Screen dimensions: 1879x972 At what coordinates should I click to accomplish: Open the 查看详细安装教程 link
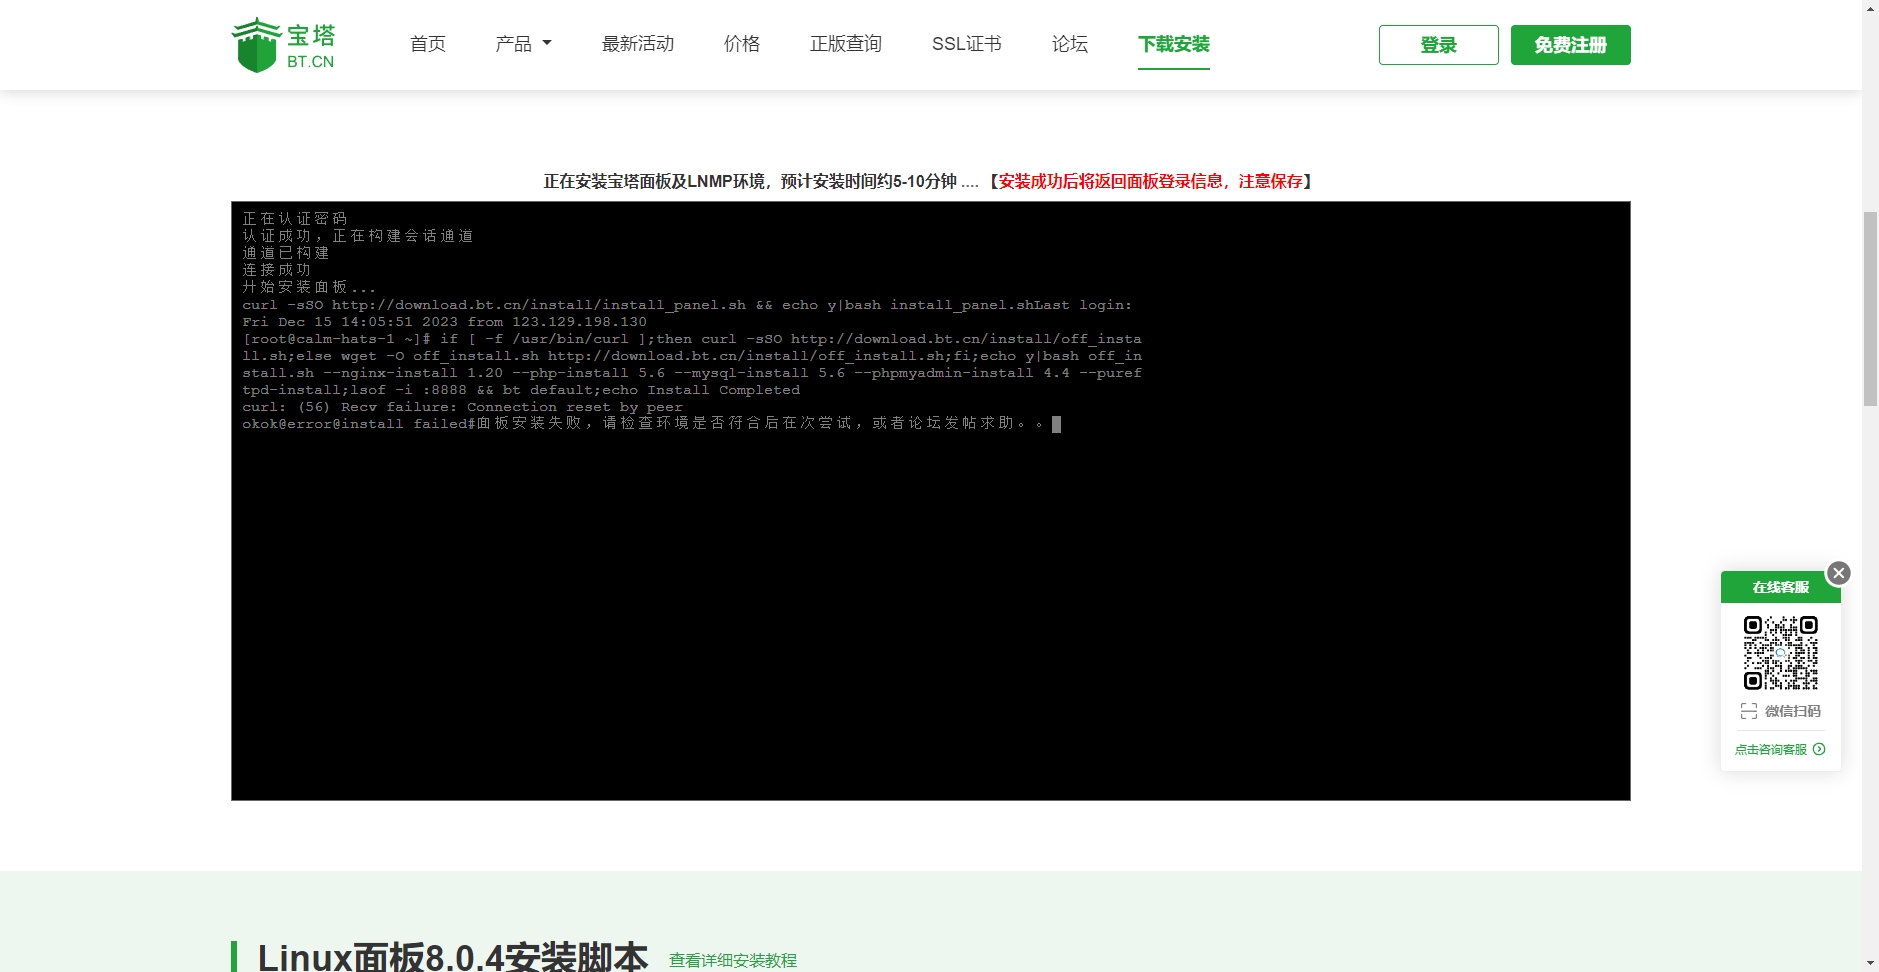(x=732, y=960)
